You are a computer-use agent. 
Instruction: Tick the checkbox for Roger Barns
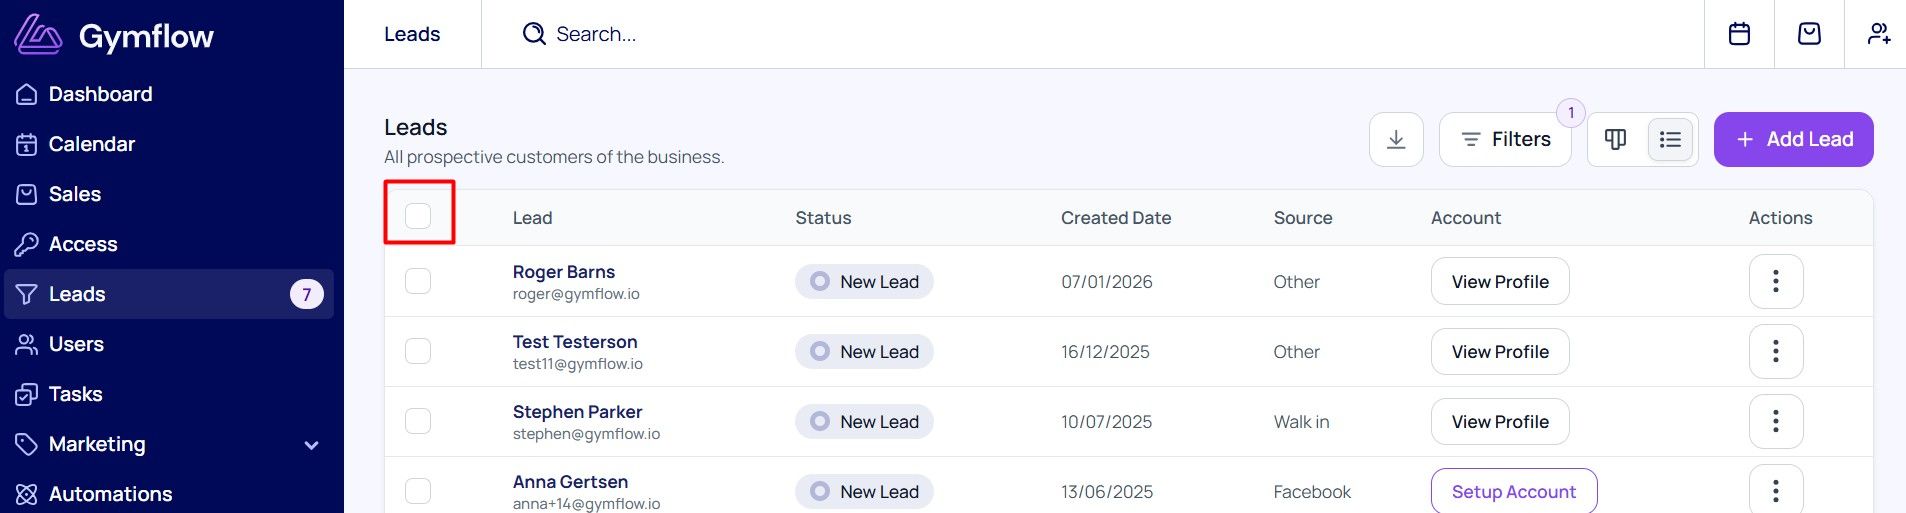(418, 281)
